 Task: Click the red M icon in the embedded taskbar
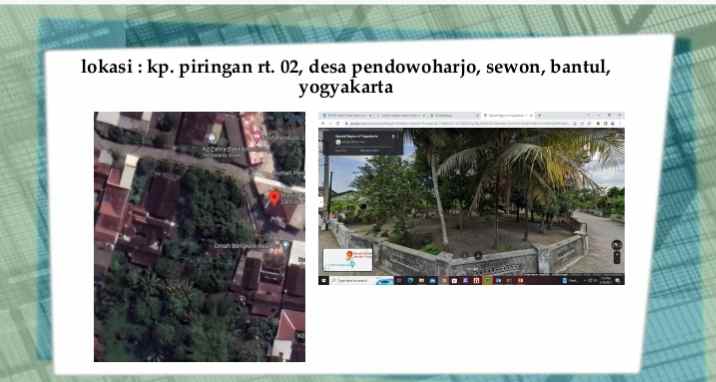pos(476,280)
